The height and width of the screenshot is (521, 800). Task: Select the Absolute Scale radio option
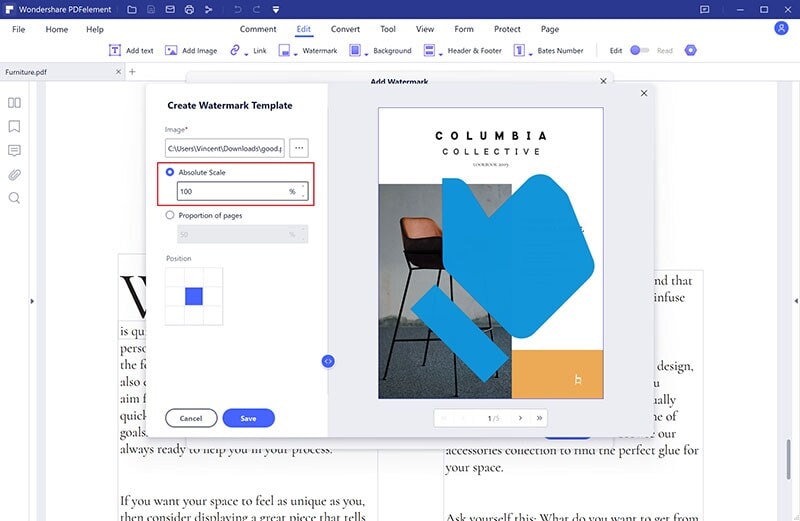point(170,172)
